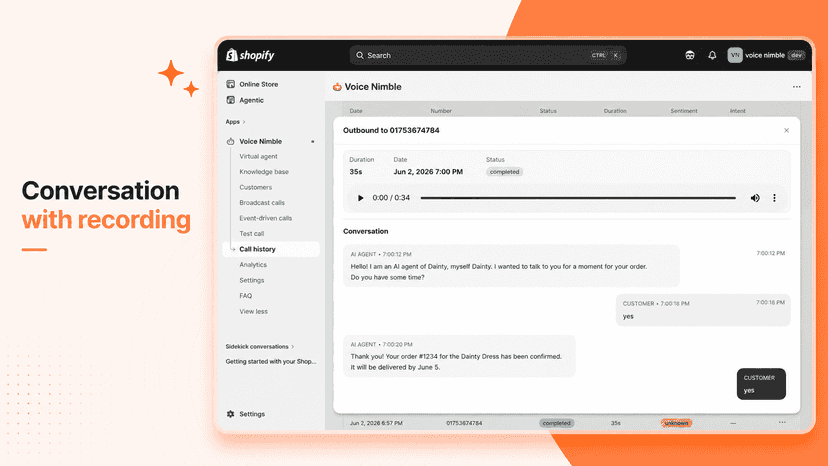Click the dark CUSTOMER yes bubble
The image size is (828, 466).
coord(761,384)
